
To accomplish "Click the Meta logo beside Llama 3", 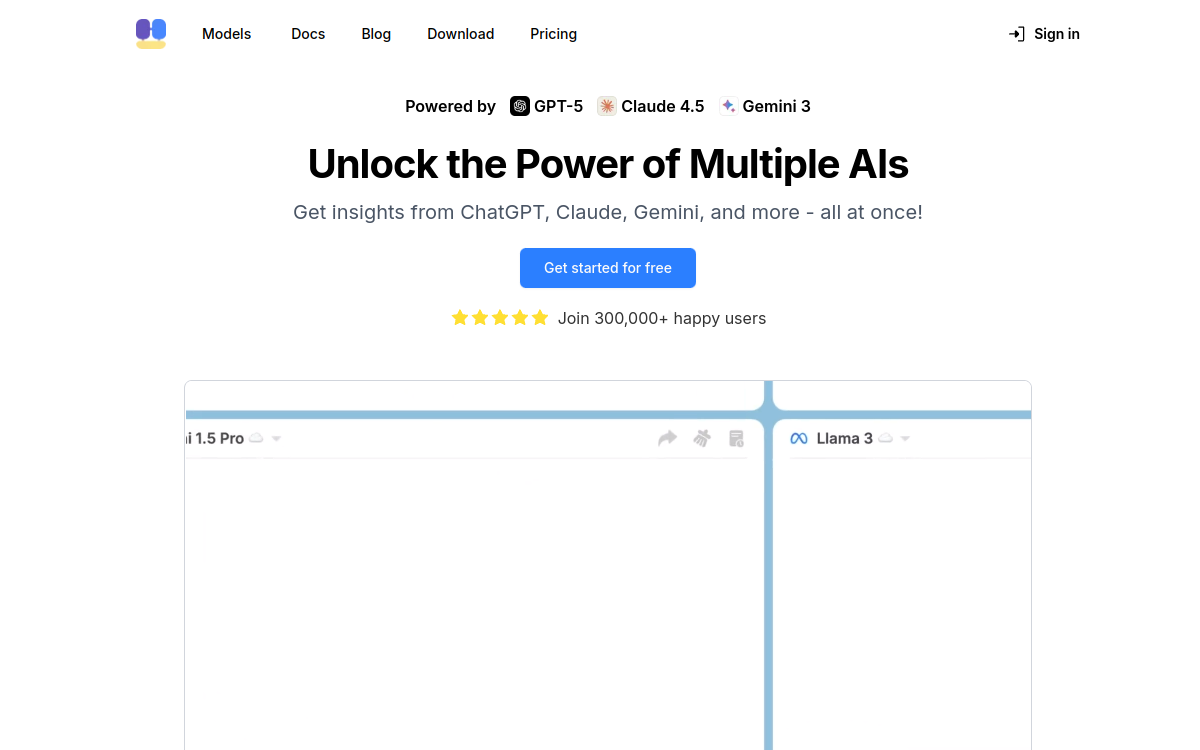I will [x=799, y=439].
